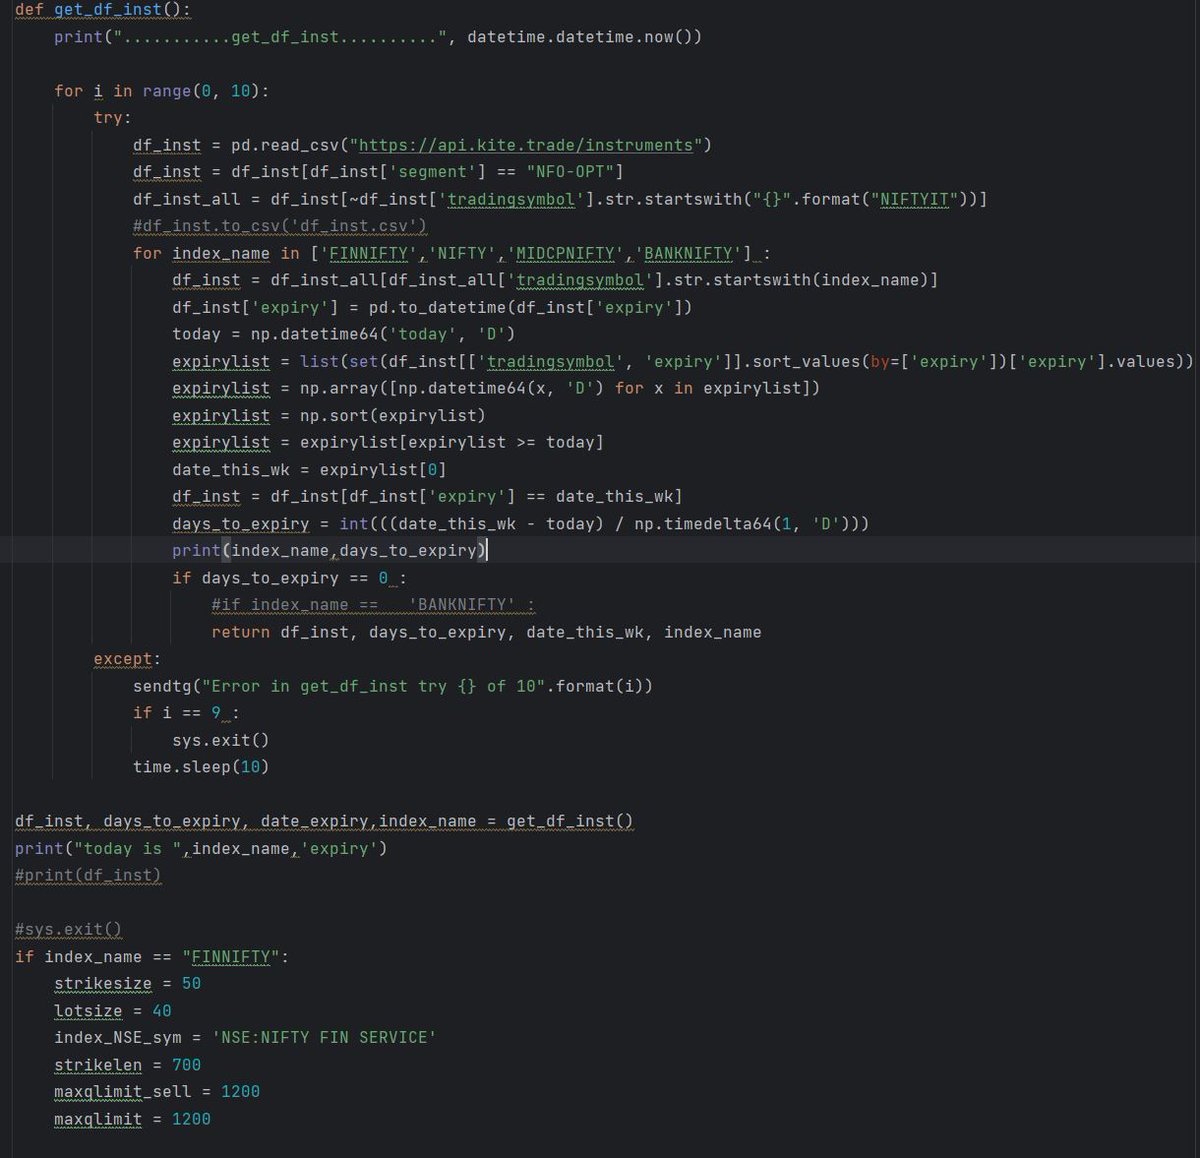Place cursor on the 'try:' keyword
The height and width of the screenshot is (1158, 1200).
click(x=113, y=118)
